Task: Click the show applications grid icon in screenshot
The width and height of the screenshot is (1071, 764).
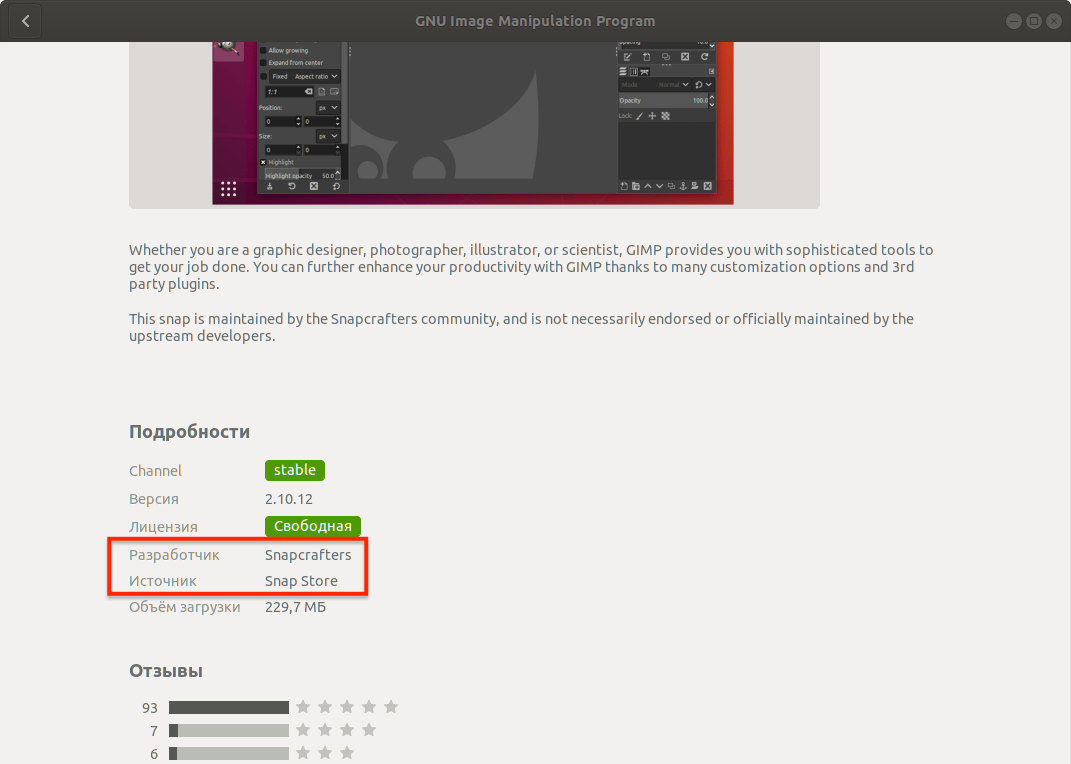Action: [x=228, y=188]
